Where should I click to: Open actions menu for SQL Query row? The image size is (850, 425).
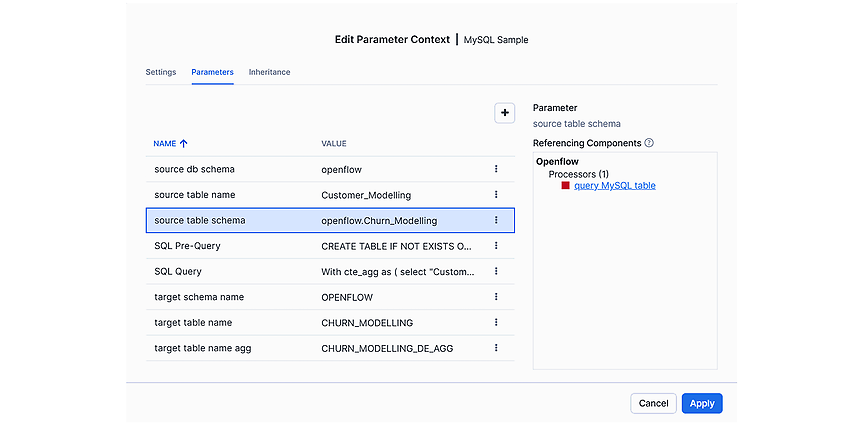point(495,271)
